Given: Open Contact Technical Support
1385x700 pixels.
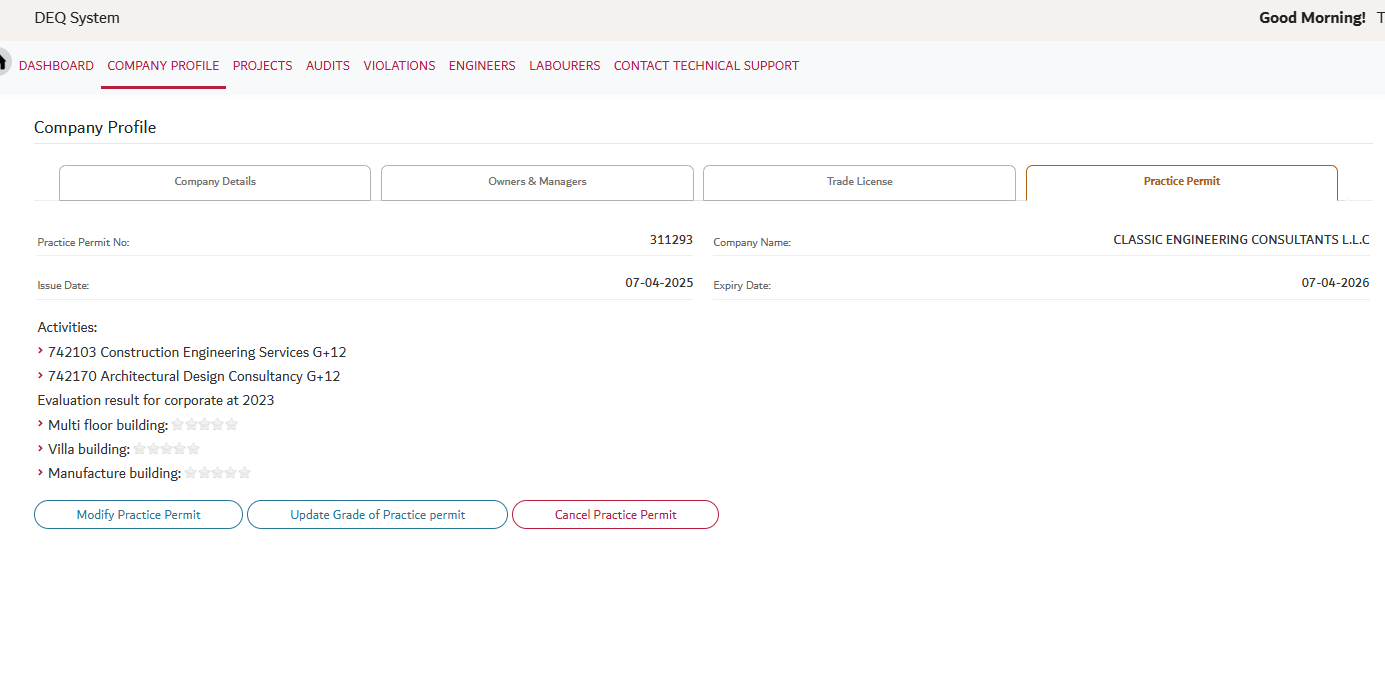Looking at the screenshot, I should (x=706, y=66).
